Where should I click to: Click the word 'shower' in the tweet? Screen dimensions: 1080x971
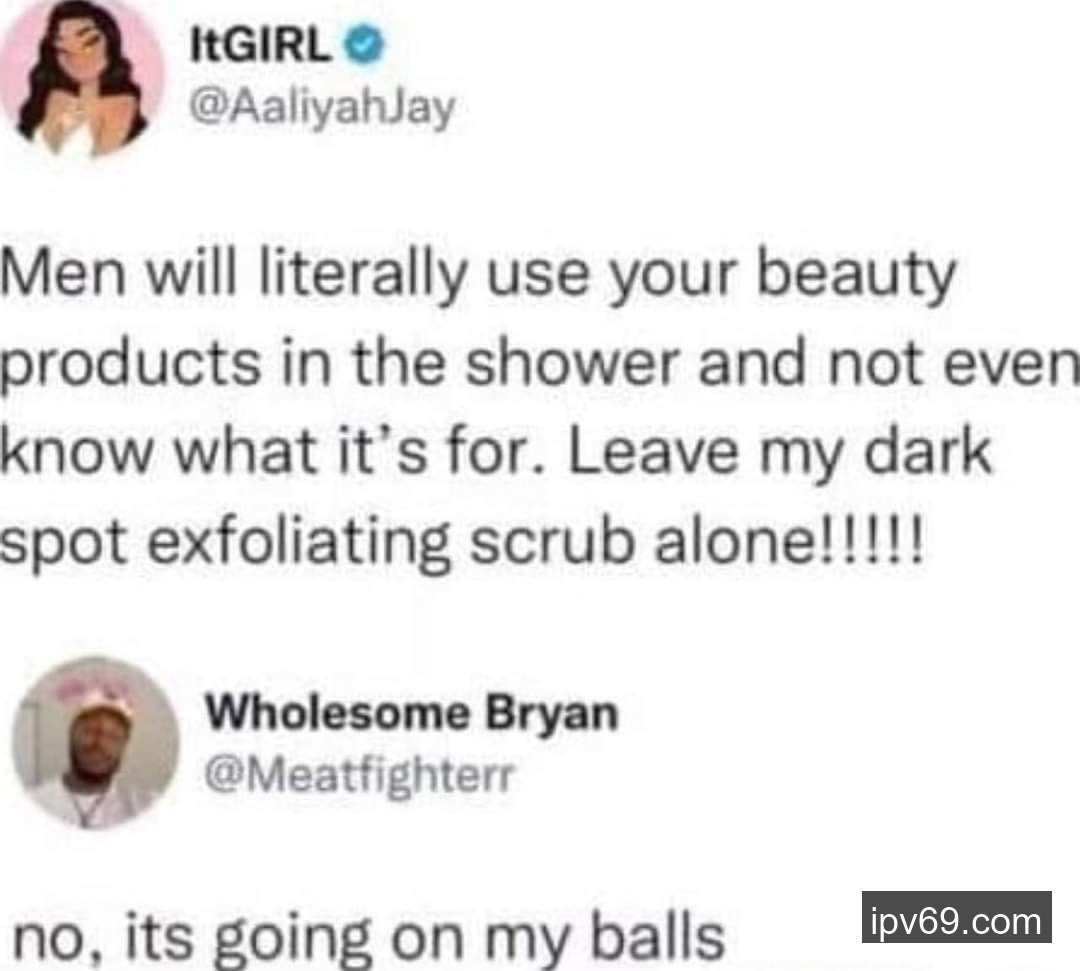click(572, 363)
